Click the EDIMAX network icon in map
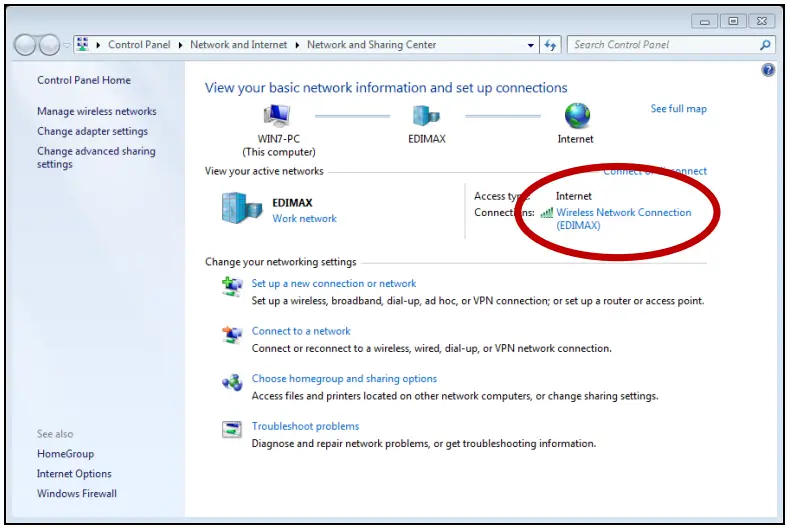Viewport: 789px width, 528px height. [x=426, y=116]
